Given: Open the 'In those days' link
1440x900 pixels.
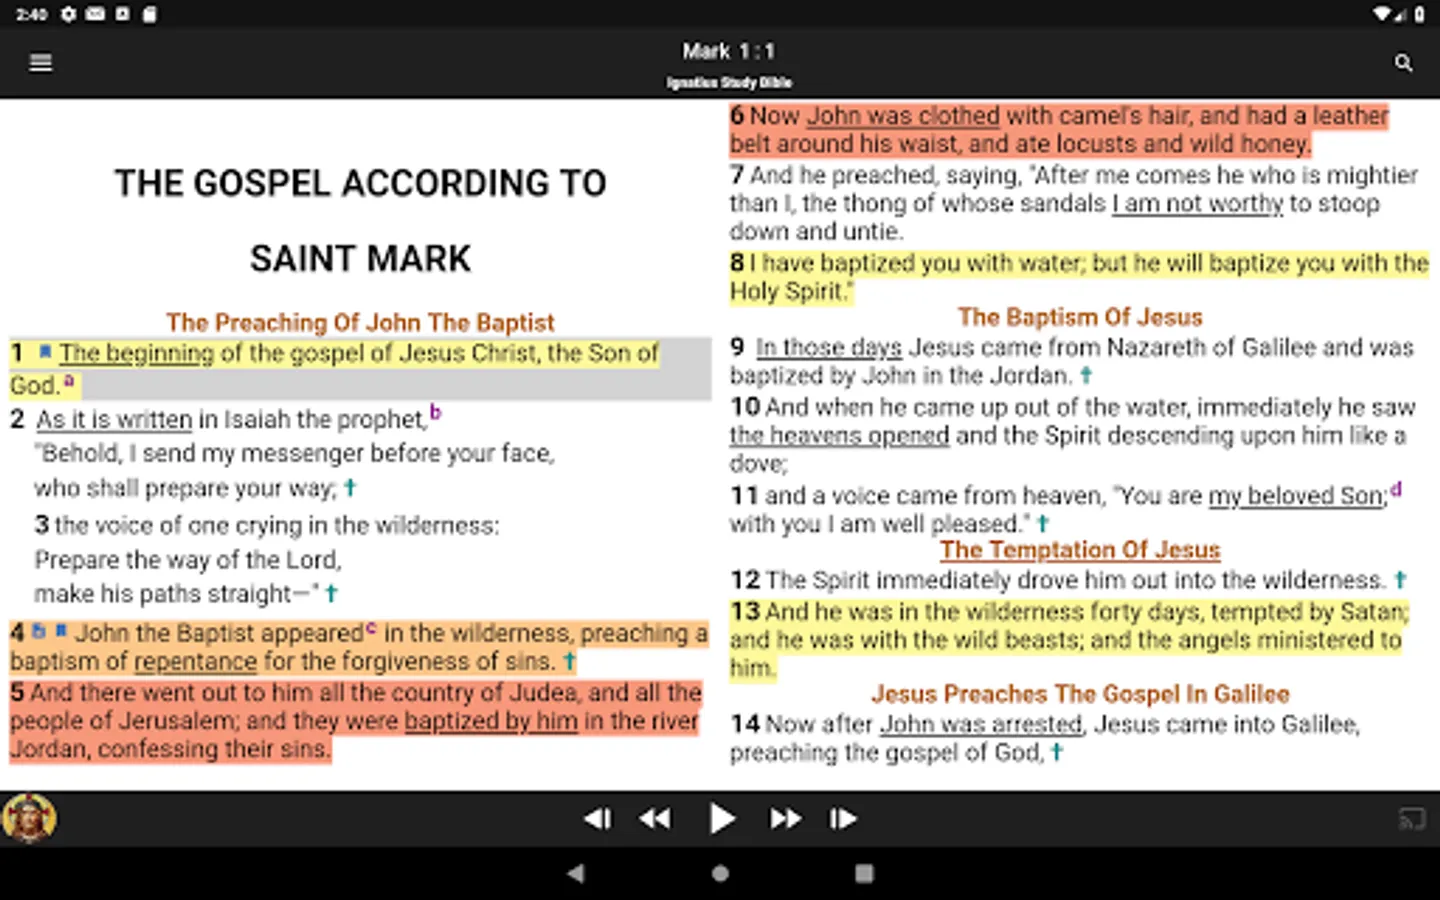Looking at the screenshot, I should pos(829,347).
